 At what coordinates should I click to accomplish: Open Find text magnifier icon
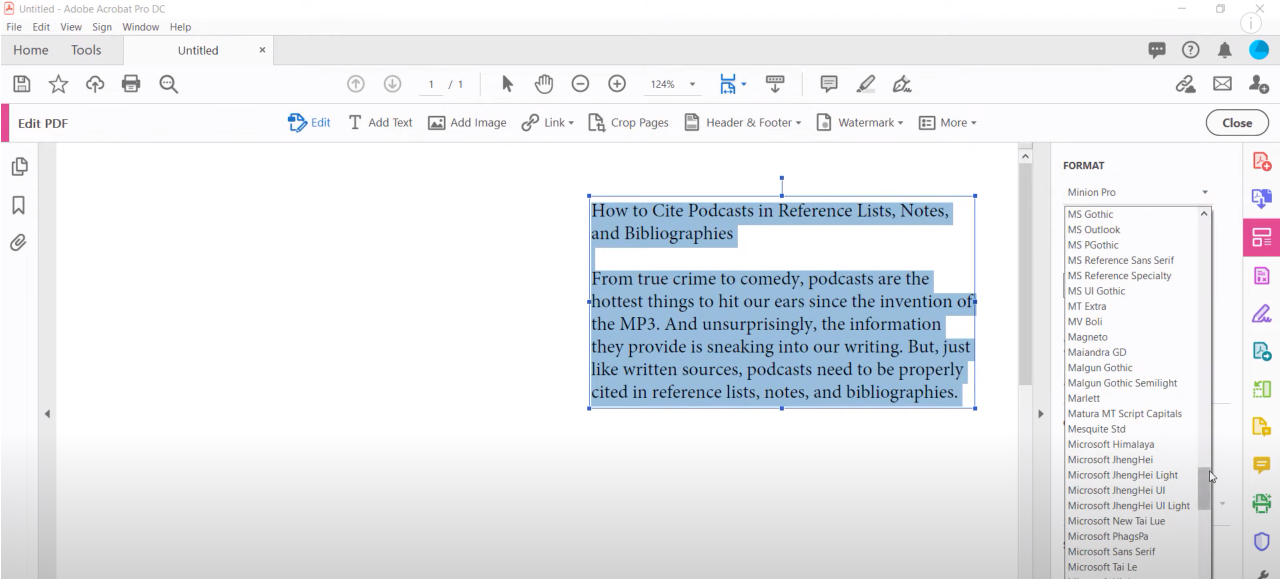pyautogui.click(x=168, y=85)
